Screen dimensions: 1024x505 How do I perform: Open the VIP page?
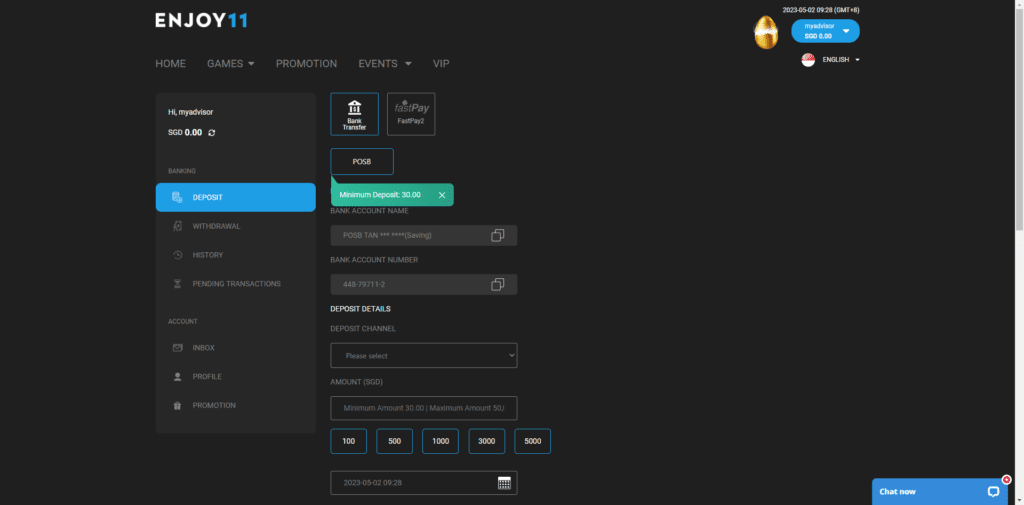tap(441, 63)
